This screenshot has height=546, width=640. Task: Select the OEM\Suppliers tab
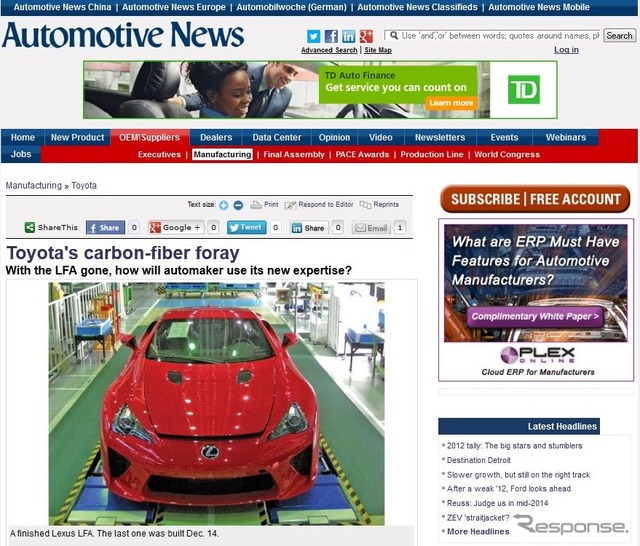point(149,138)
